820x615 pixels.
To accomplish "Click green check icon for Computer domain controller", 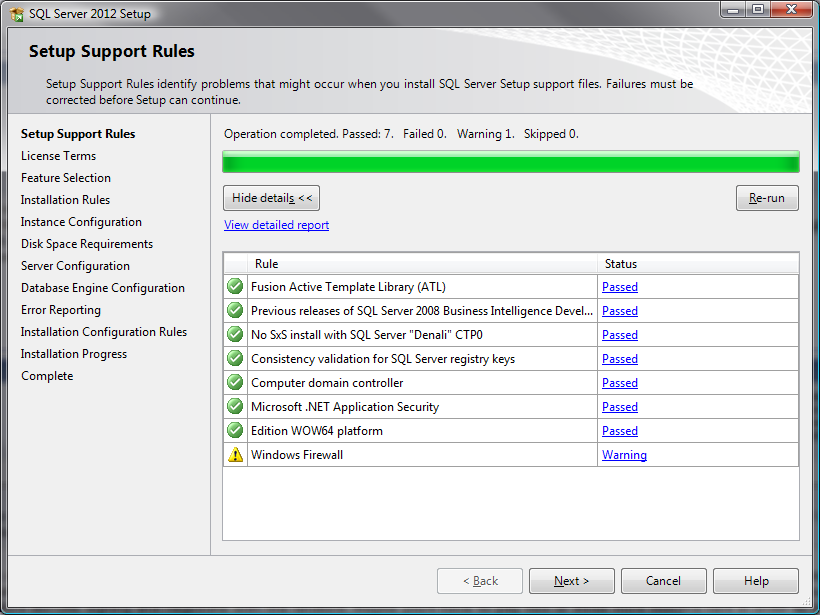I will (x=235, y=382).
